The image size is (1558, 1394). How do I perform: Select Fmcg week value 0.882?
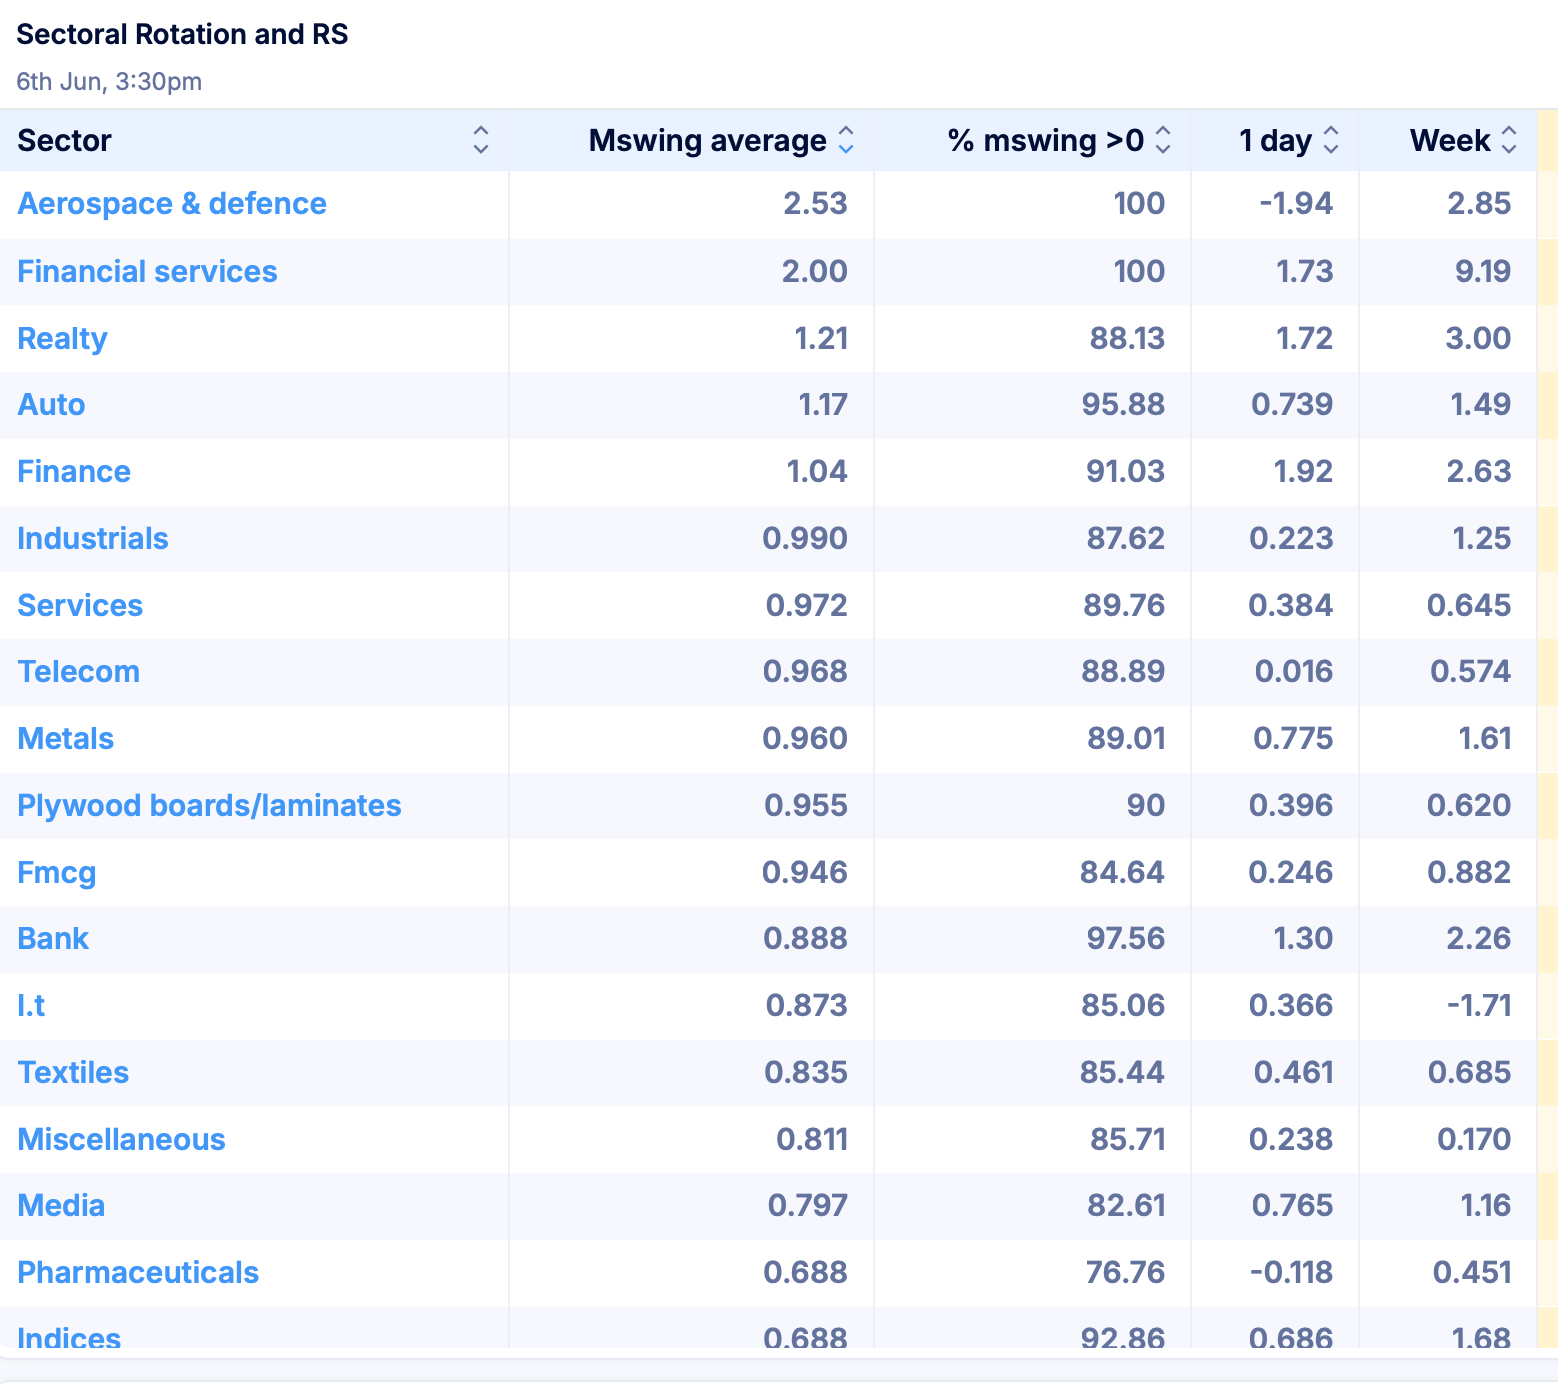click(1469, 873)
